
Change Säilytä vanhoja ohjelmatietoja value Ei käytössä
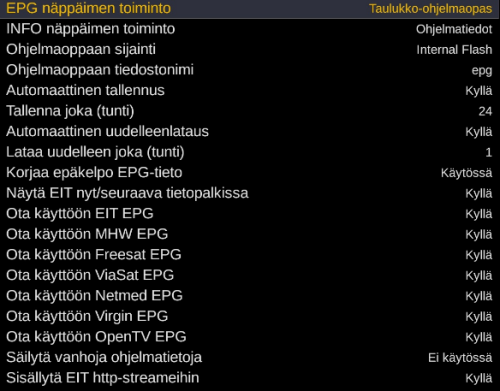[460, 358]
